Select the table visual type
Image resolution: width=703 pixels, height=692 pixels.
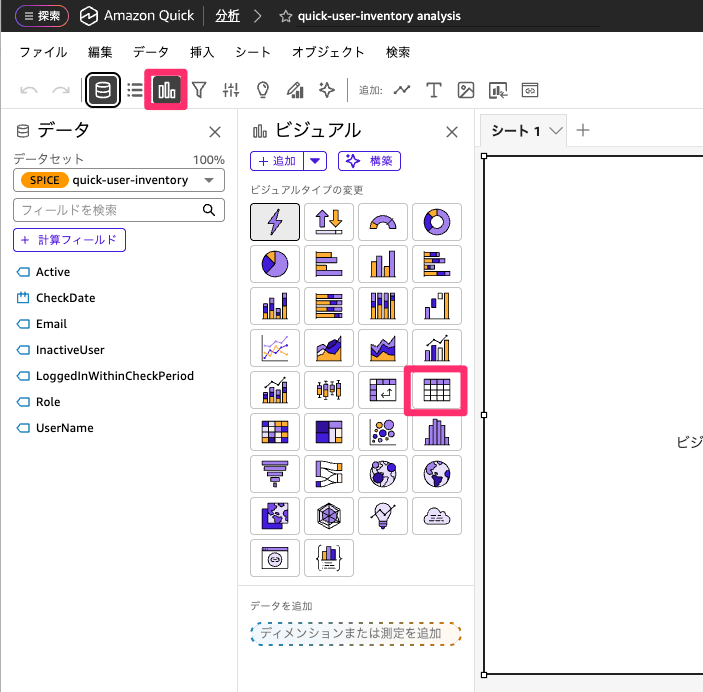point(437,390)
